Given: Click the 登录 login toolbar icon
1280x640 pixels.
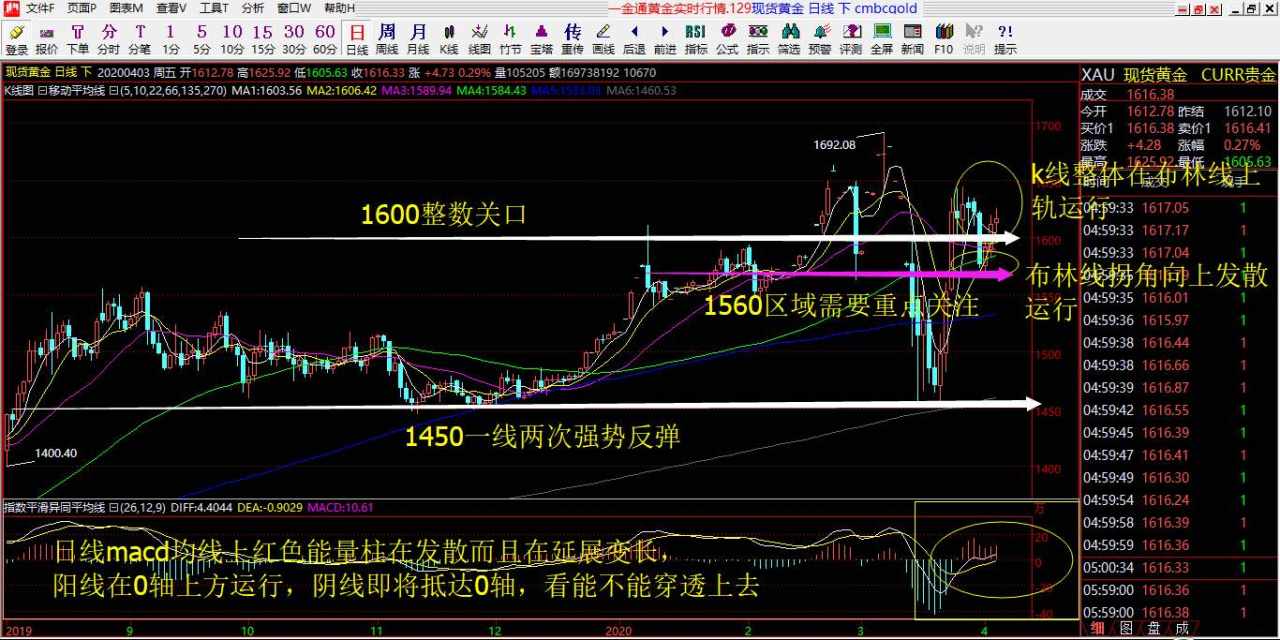Looking at the screenshot, I should click(16, 39).
